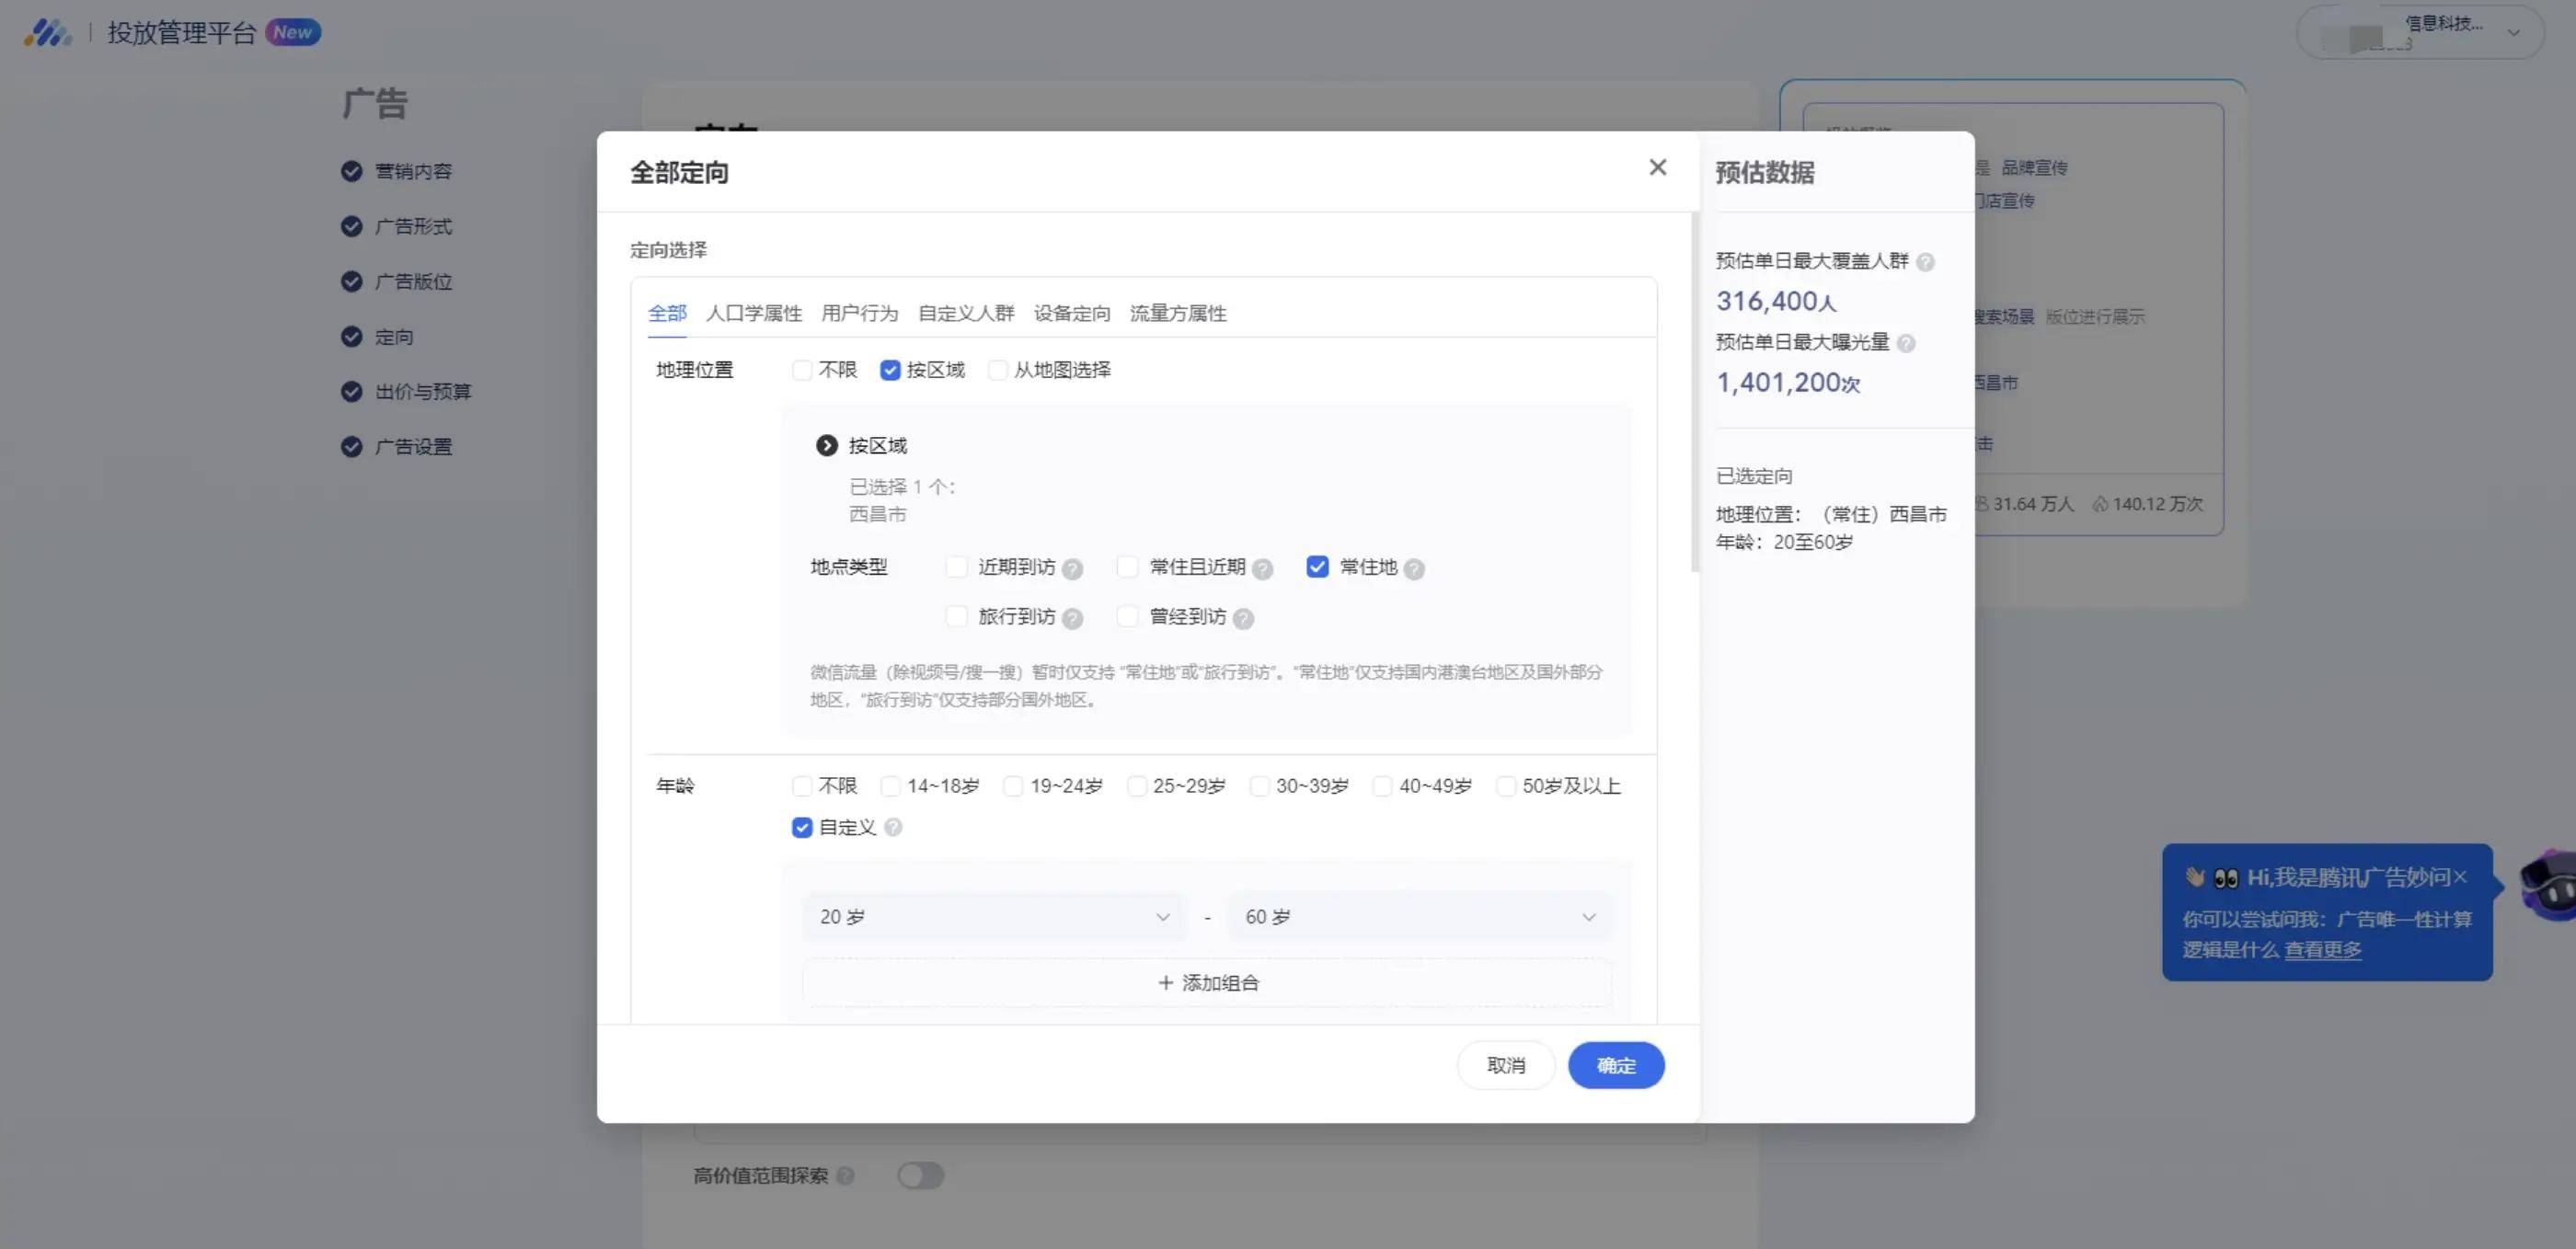Viewport: 2576px width, 1249px height.
Task: Click the 确定 button
Action: (1616, 1066)
